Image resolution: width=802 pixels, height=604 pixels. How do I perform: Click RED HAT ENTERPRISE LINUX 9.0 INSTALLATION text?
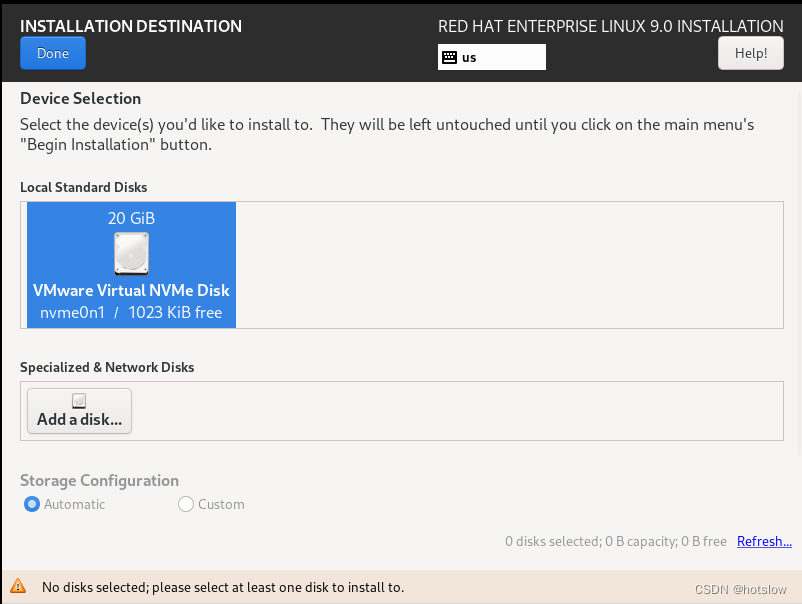[x=611, y=26]
